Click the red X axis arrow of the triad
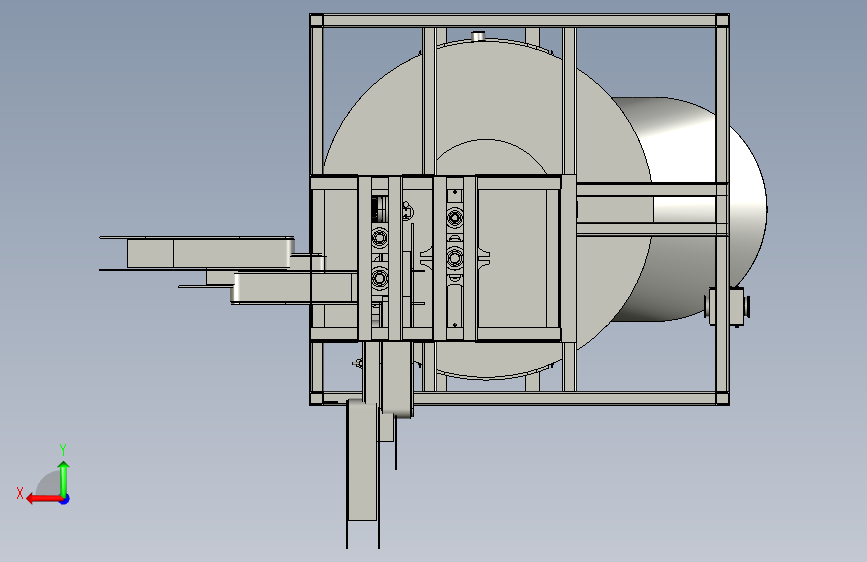Image resolution: width=867 pixels, height=562 pixels. (44, 499)
